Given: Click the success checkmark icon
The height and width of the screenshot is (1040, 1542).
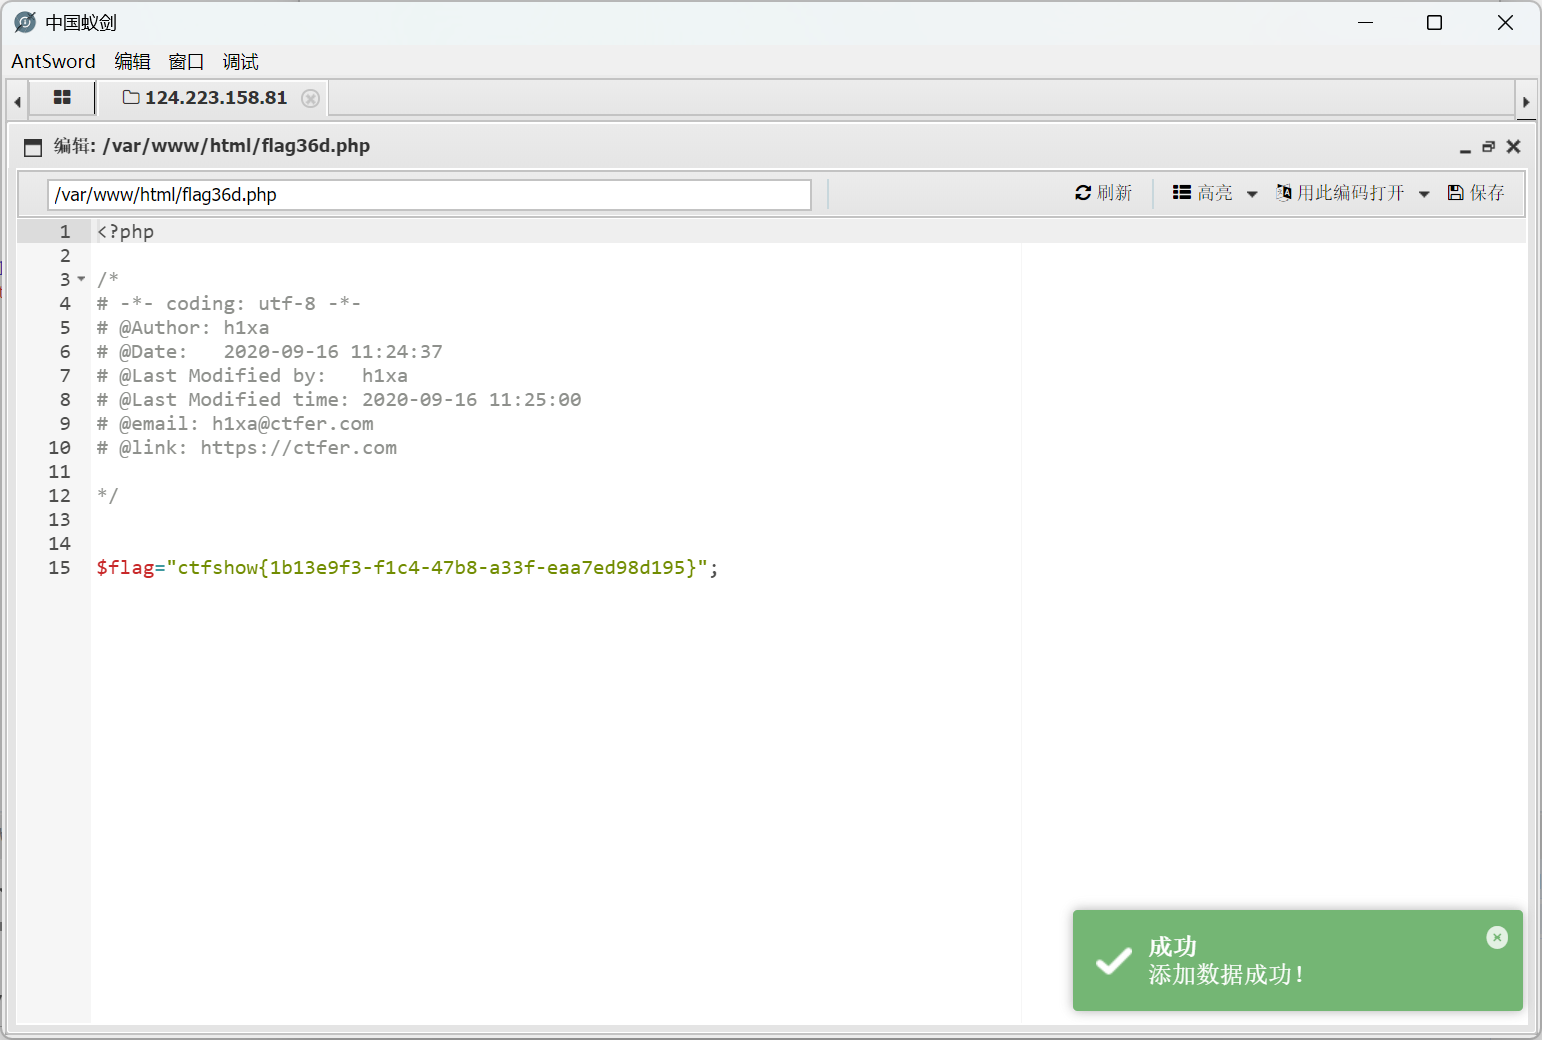Looking at the screenshot, I should [1113, 961].
